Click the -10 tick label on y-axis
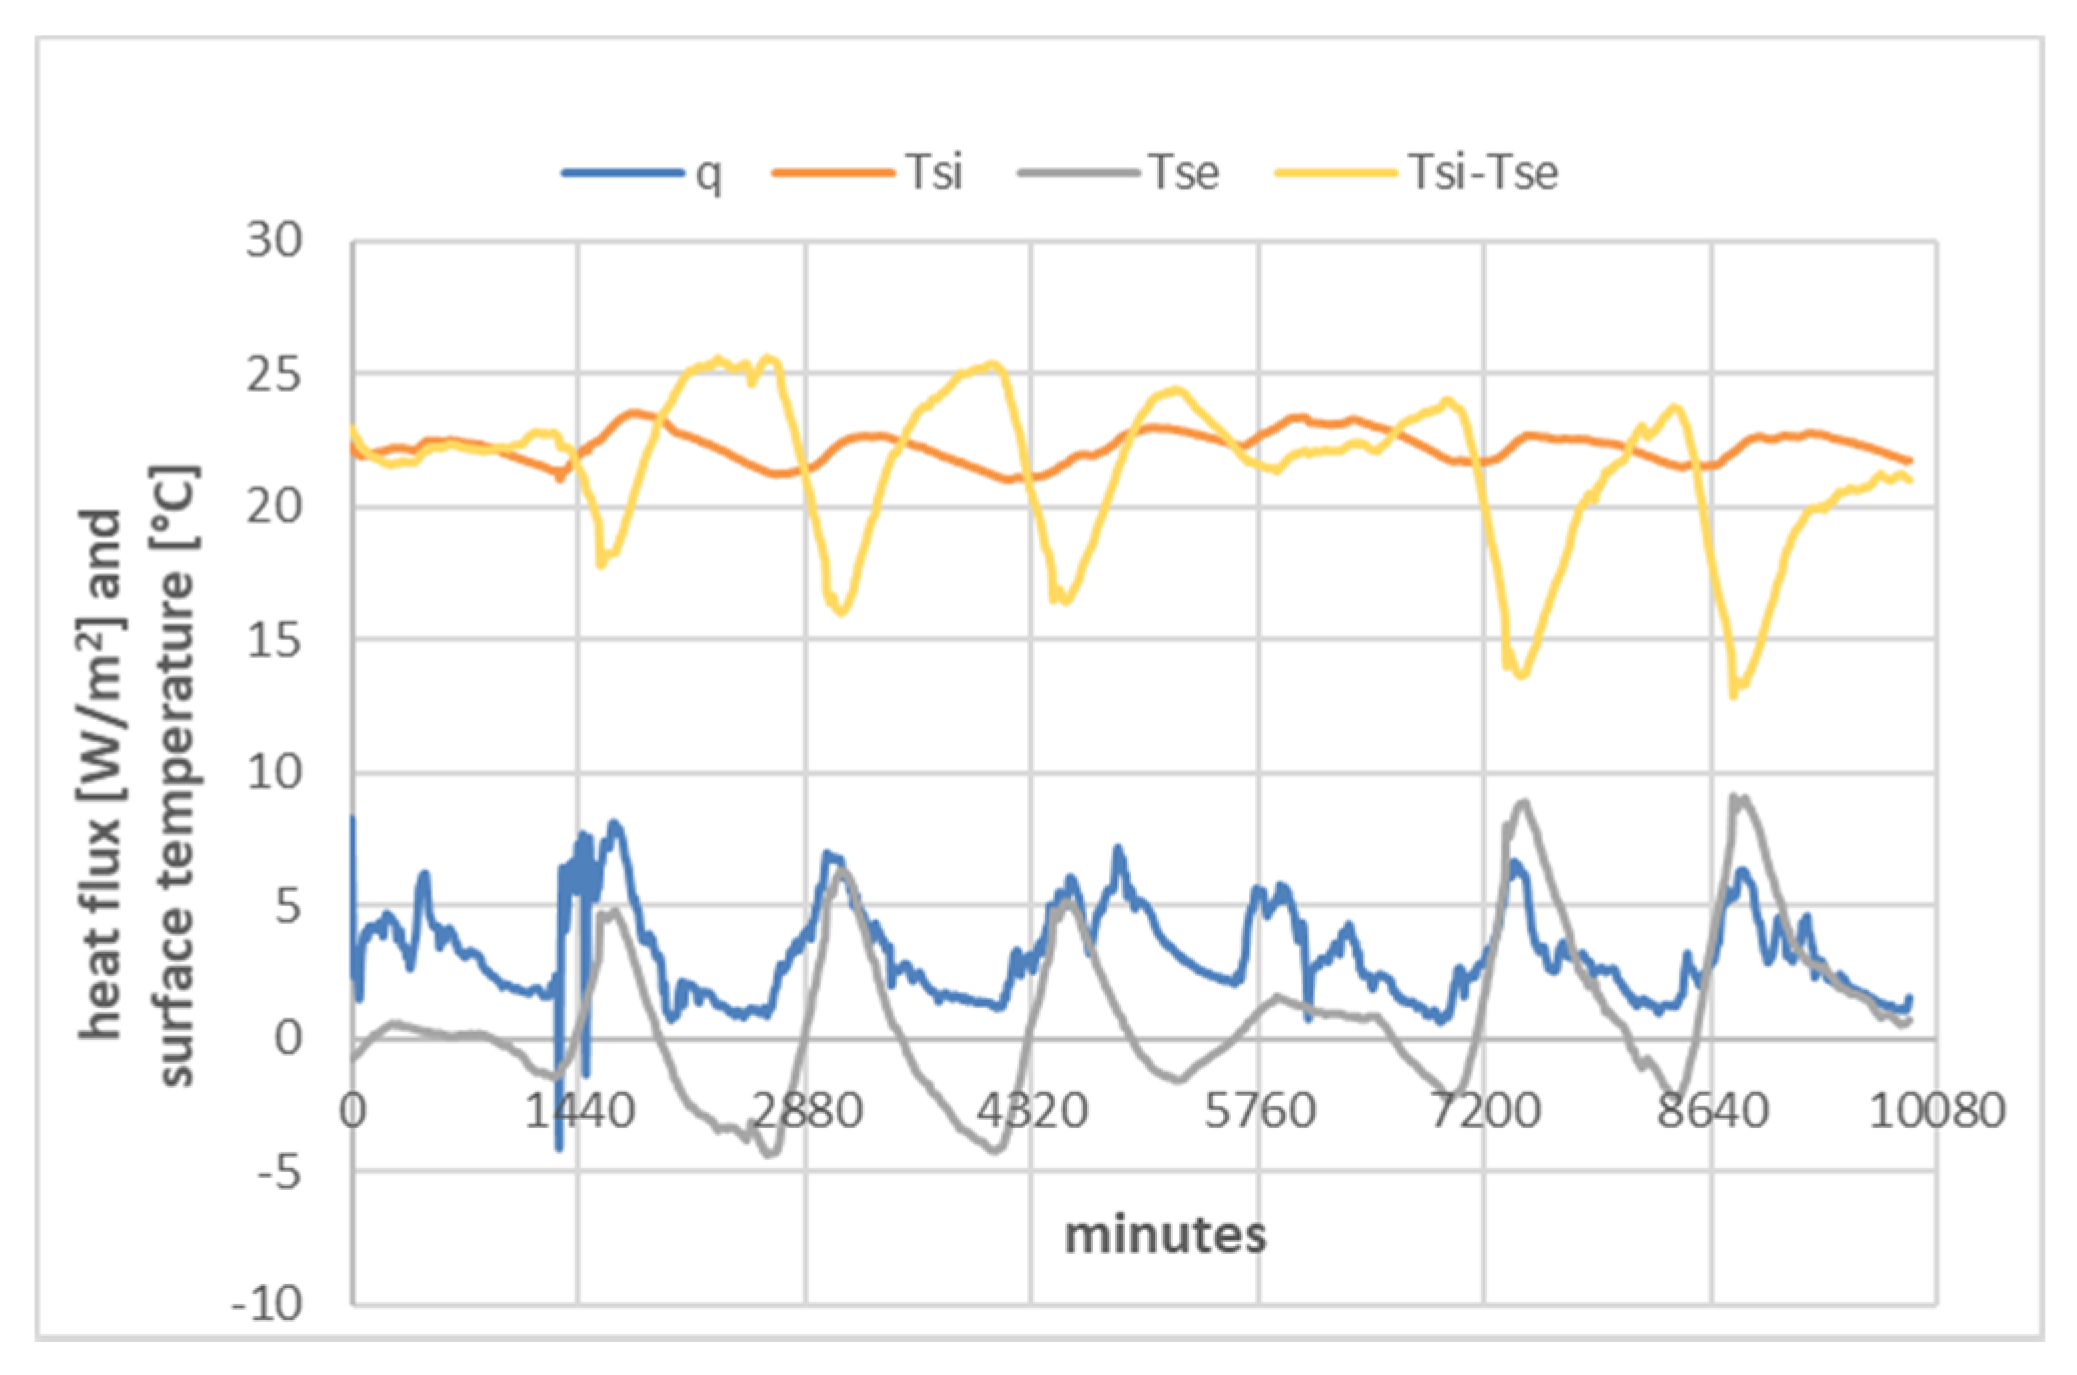Image resolution: width=2077 pixels, height=1375 pixels. coord(267,1304)
